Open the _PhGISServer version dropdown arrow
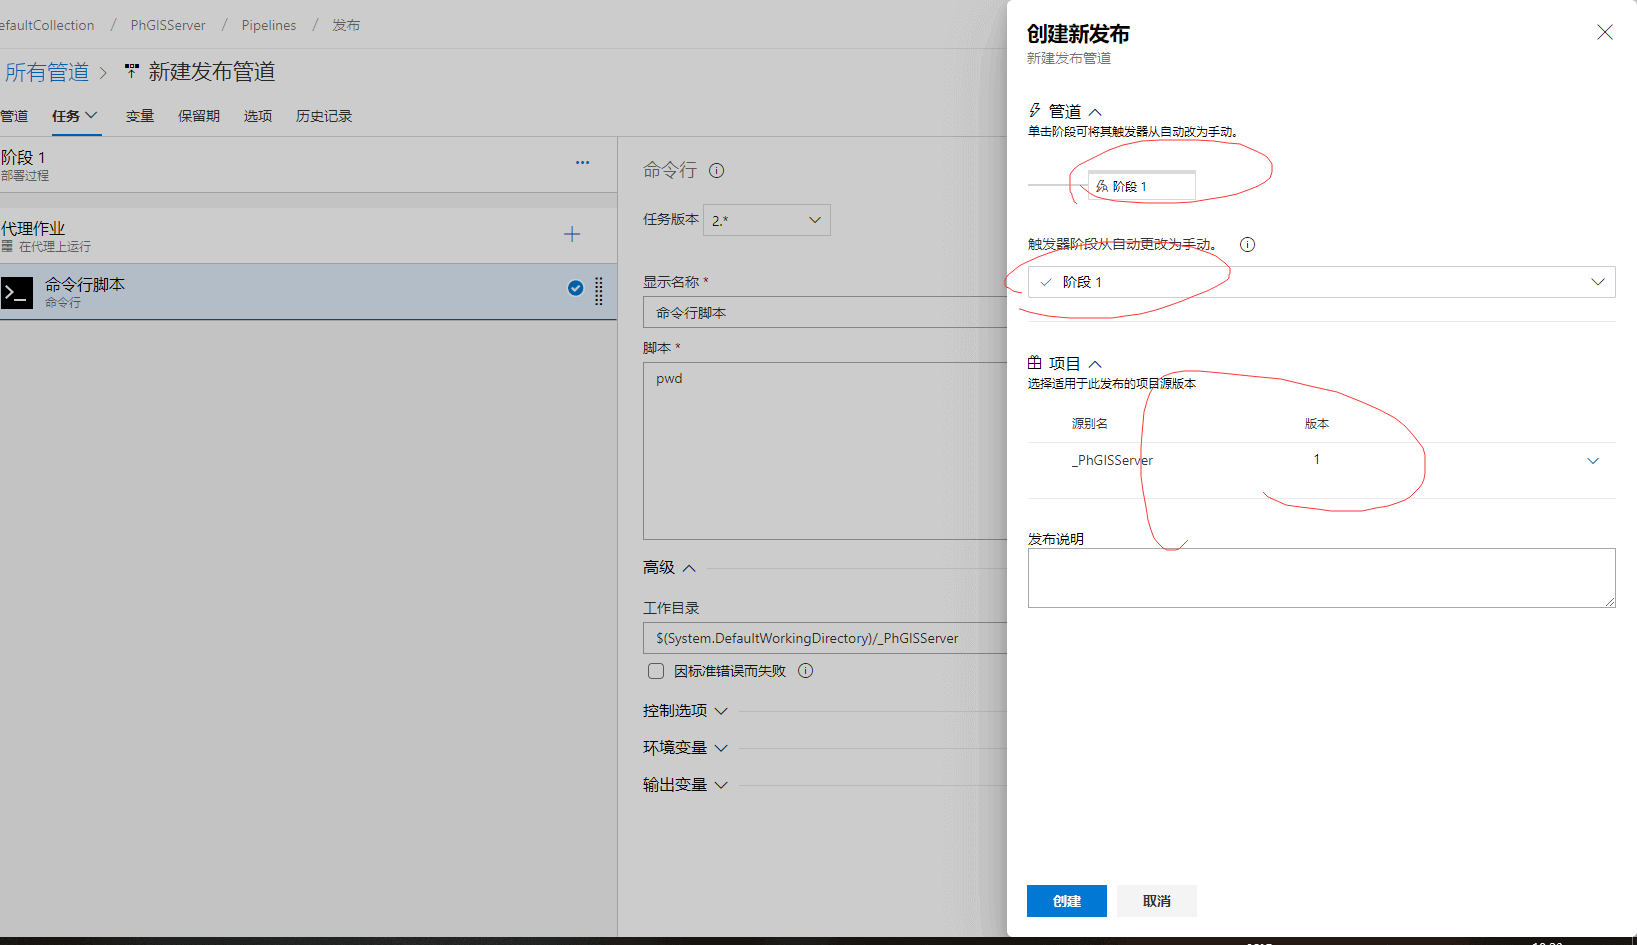 pos(1593,461)
